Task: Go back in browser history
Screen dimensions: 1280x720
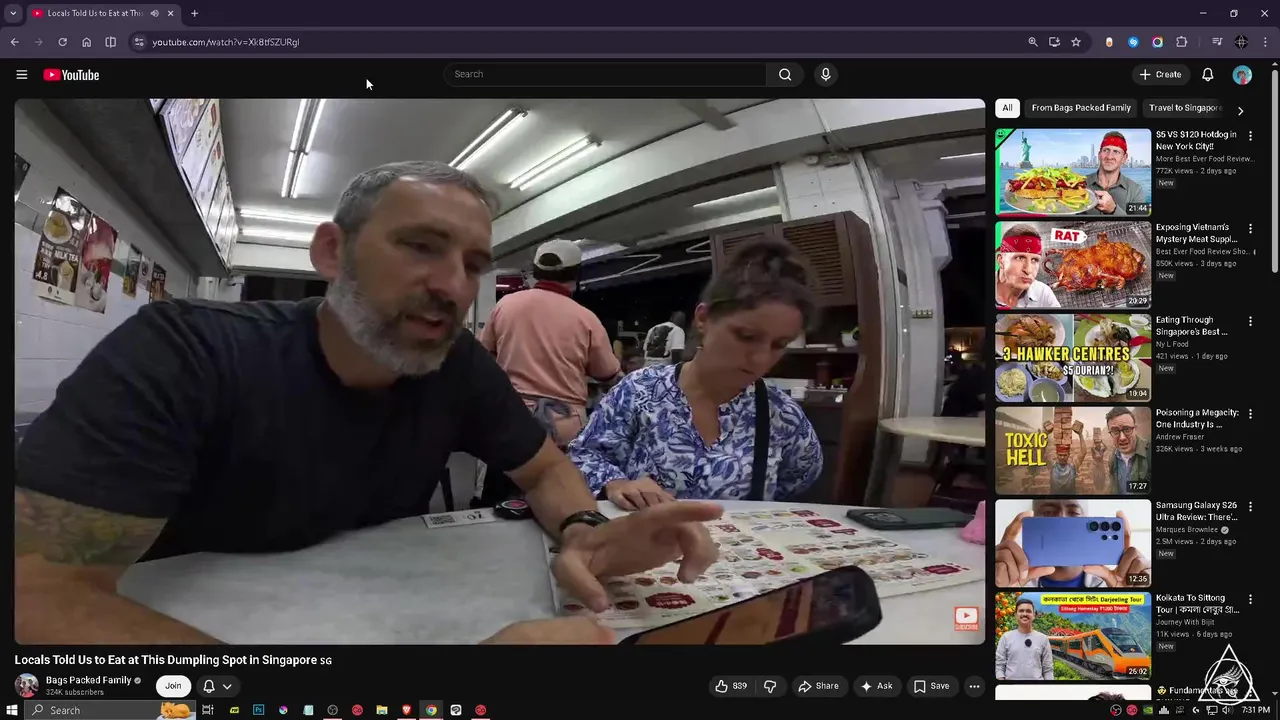Action: pos(14,42)
